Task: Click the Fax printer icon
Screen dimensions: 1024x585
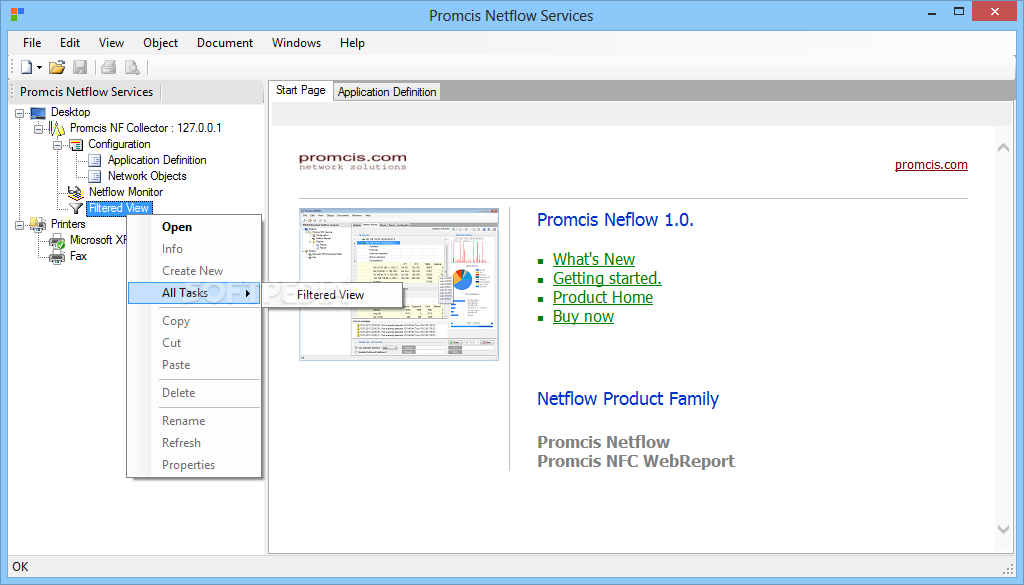Action: point(57,256)
